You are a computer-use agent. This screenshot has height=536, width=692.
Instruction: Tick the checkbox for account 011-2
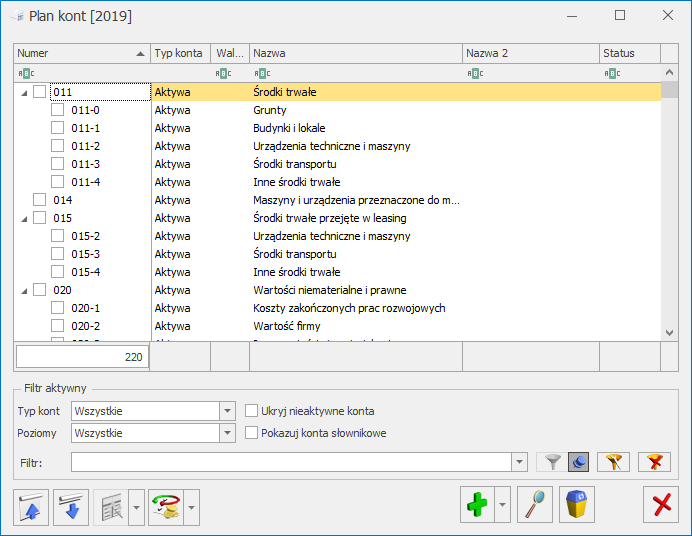[58, 146]
